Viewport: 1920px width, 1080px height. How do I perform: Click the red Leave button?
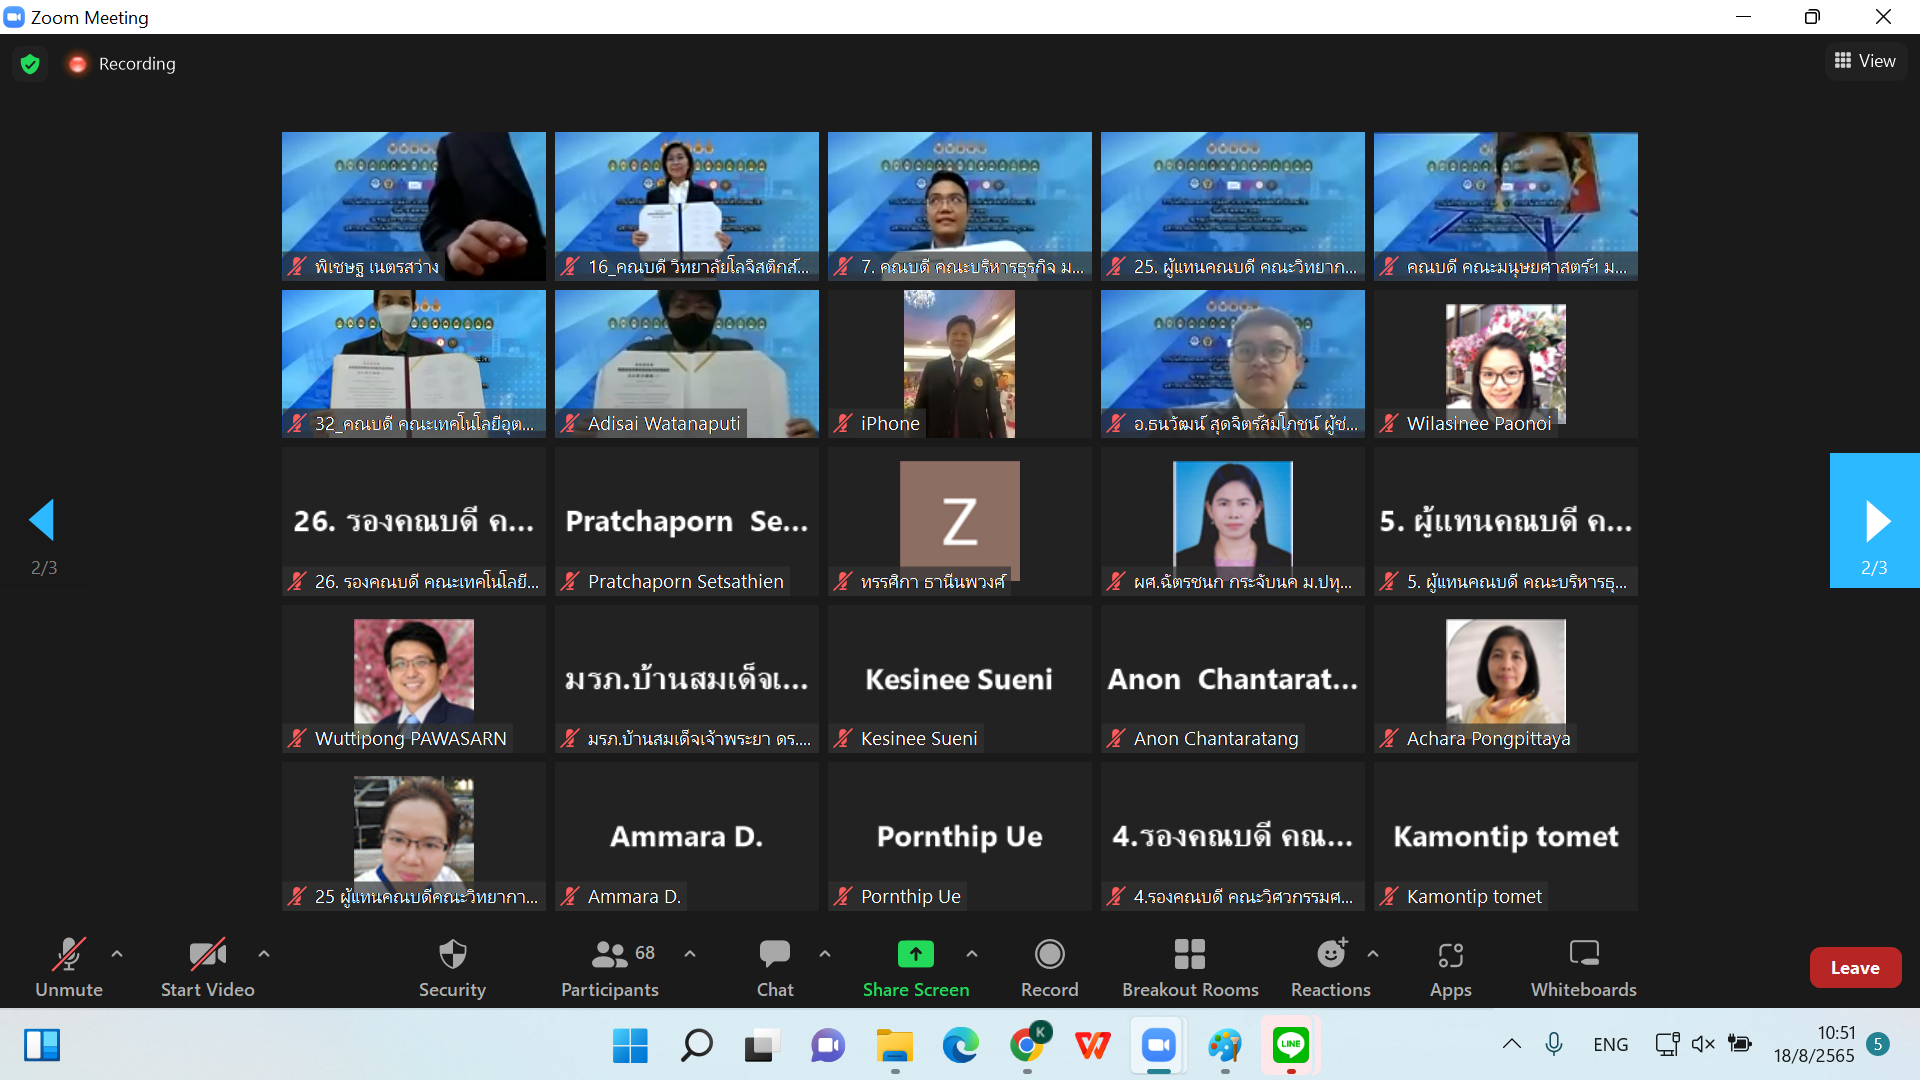[x=1855, y=967]
